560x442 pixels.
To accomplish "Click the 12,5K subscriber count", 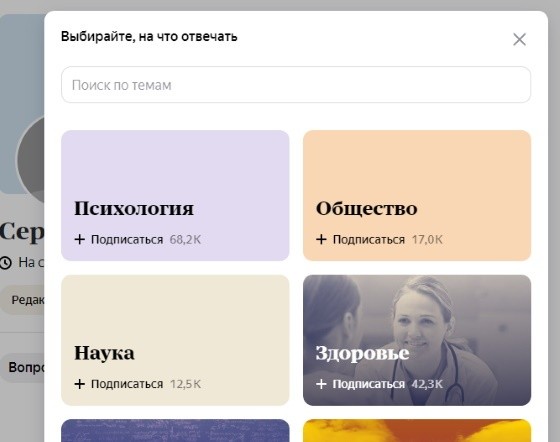I will pyautogui.click(x=185, y=384).
